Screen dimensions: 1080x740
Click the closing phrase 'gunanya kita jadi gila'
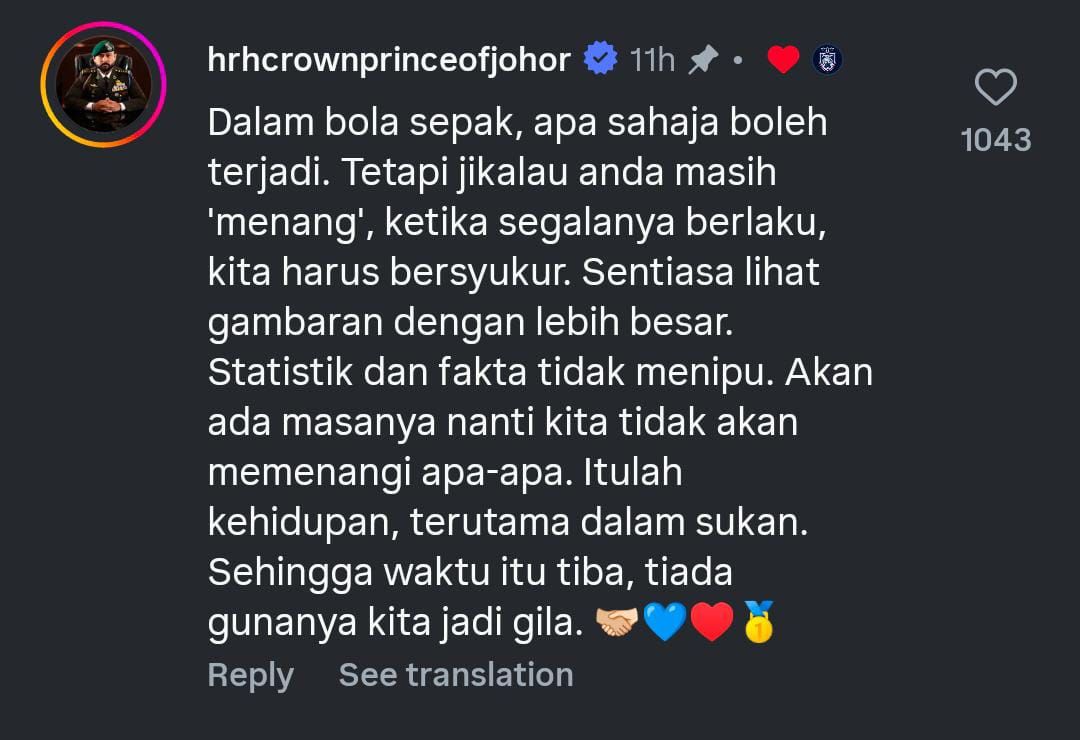(x=395, y=623)
